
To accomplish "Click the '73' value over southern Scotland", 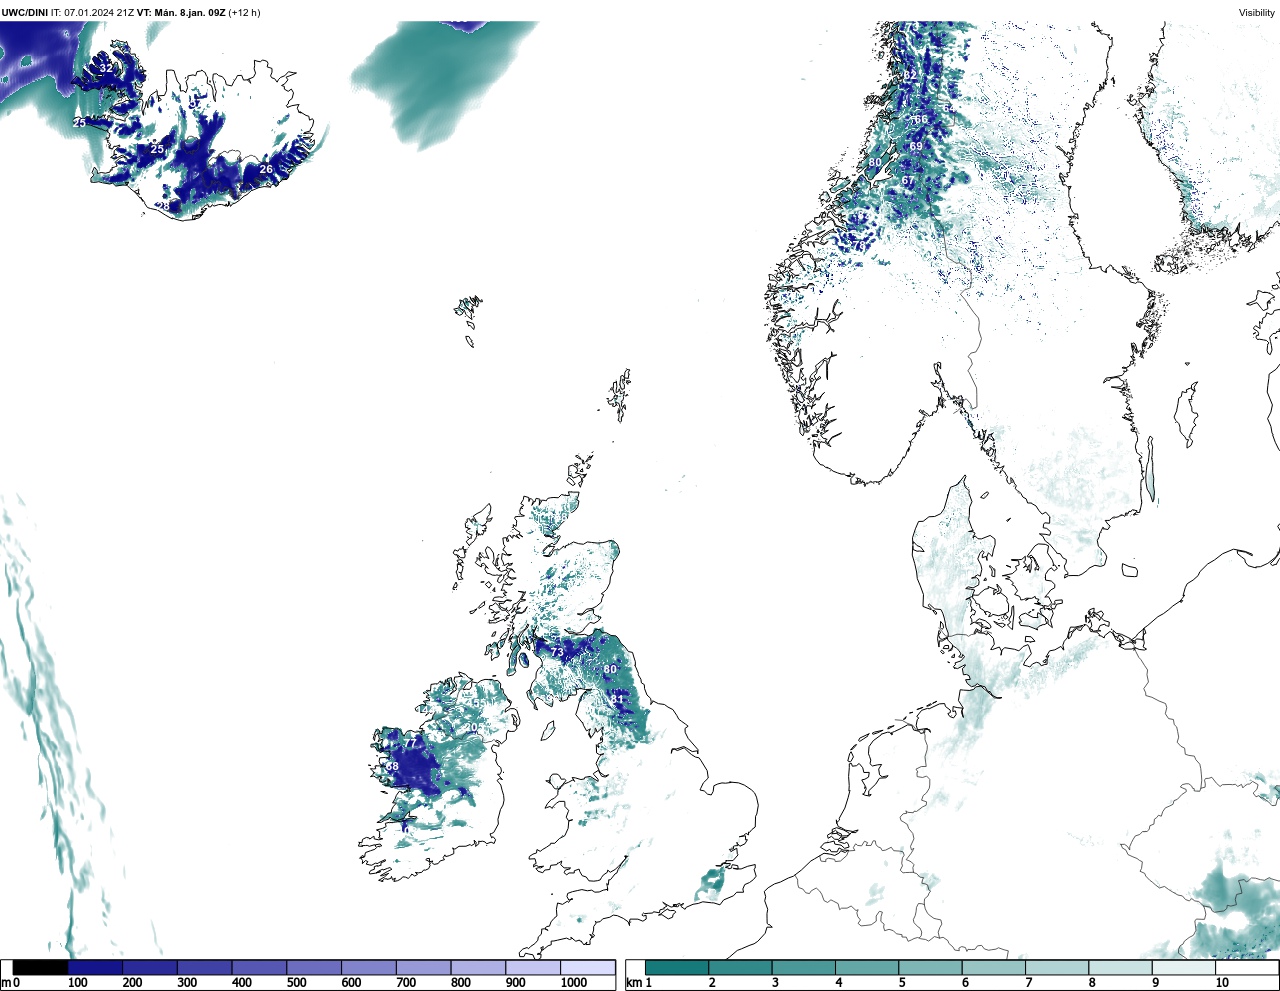I will 557,652.
